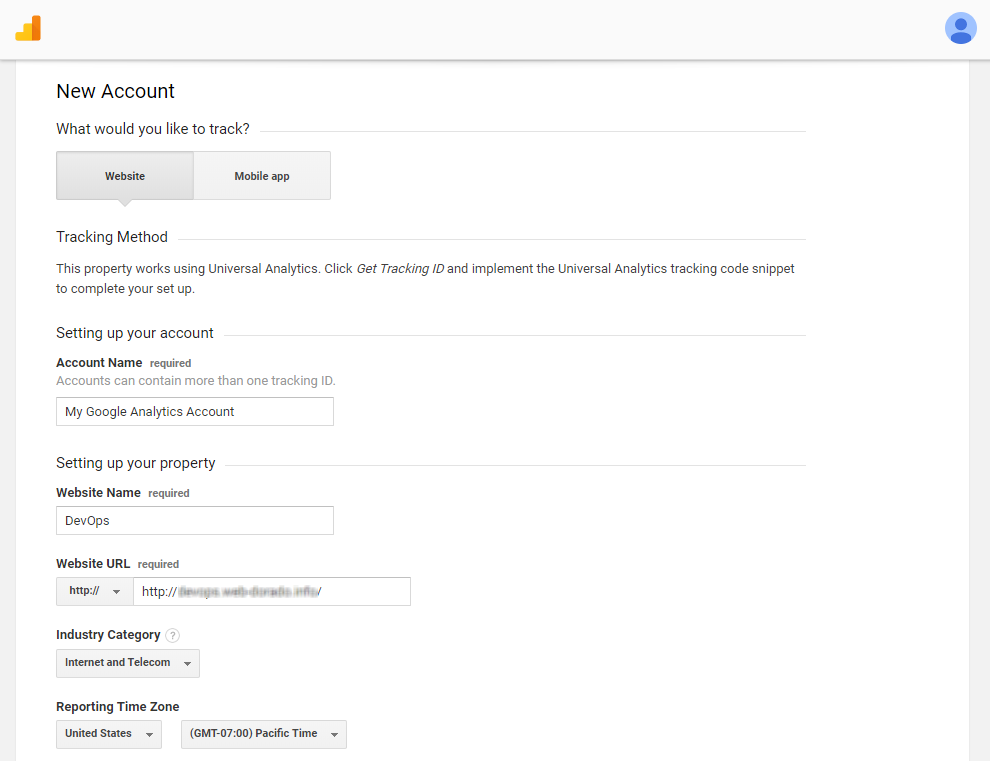Click the Account Name input field

tap(194, 412)
